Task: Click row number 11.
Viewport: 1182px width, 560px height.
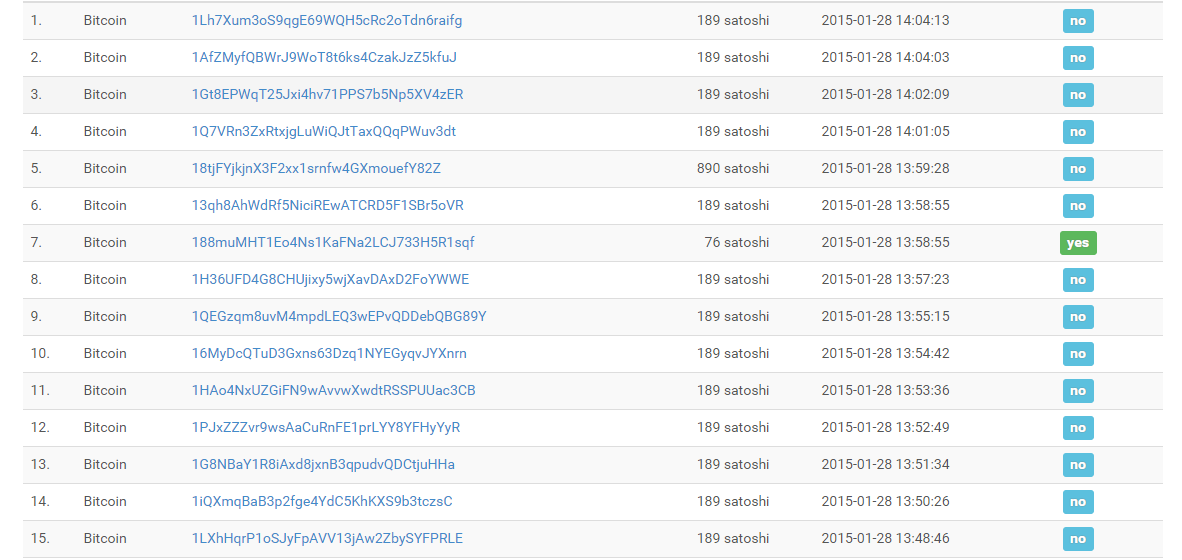Action: pos(40,390)
